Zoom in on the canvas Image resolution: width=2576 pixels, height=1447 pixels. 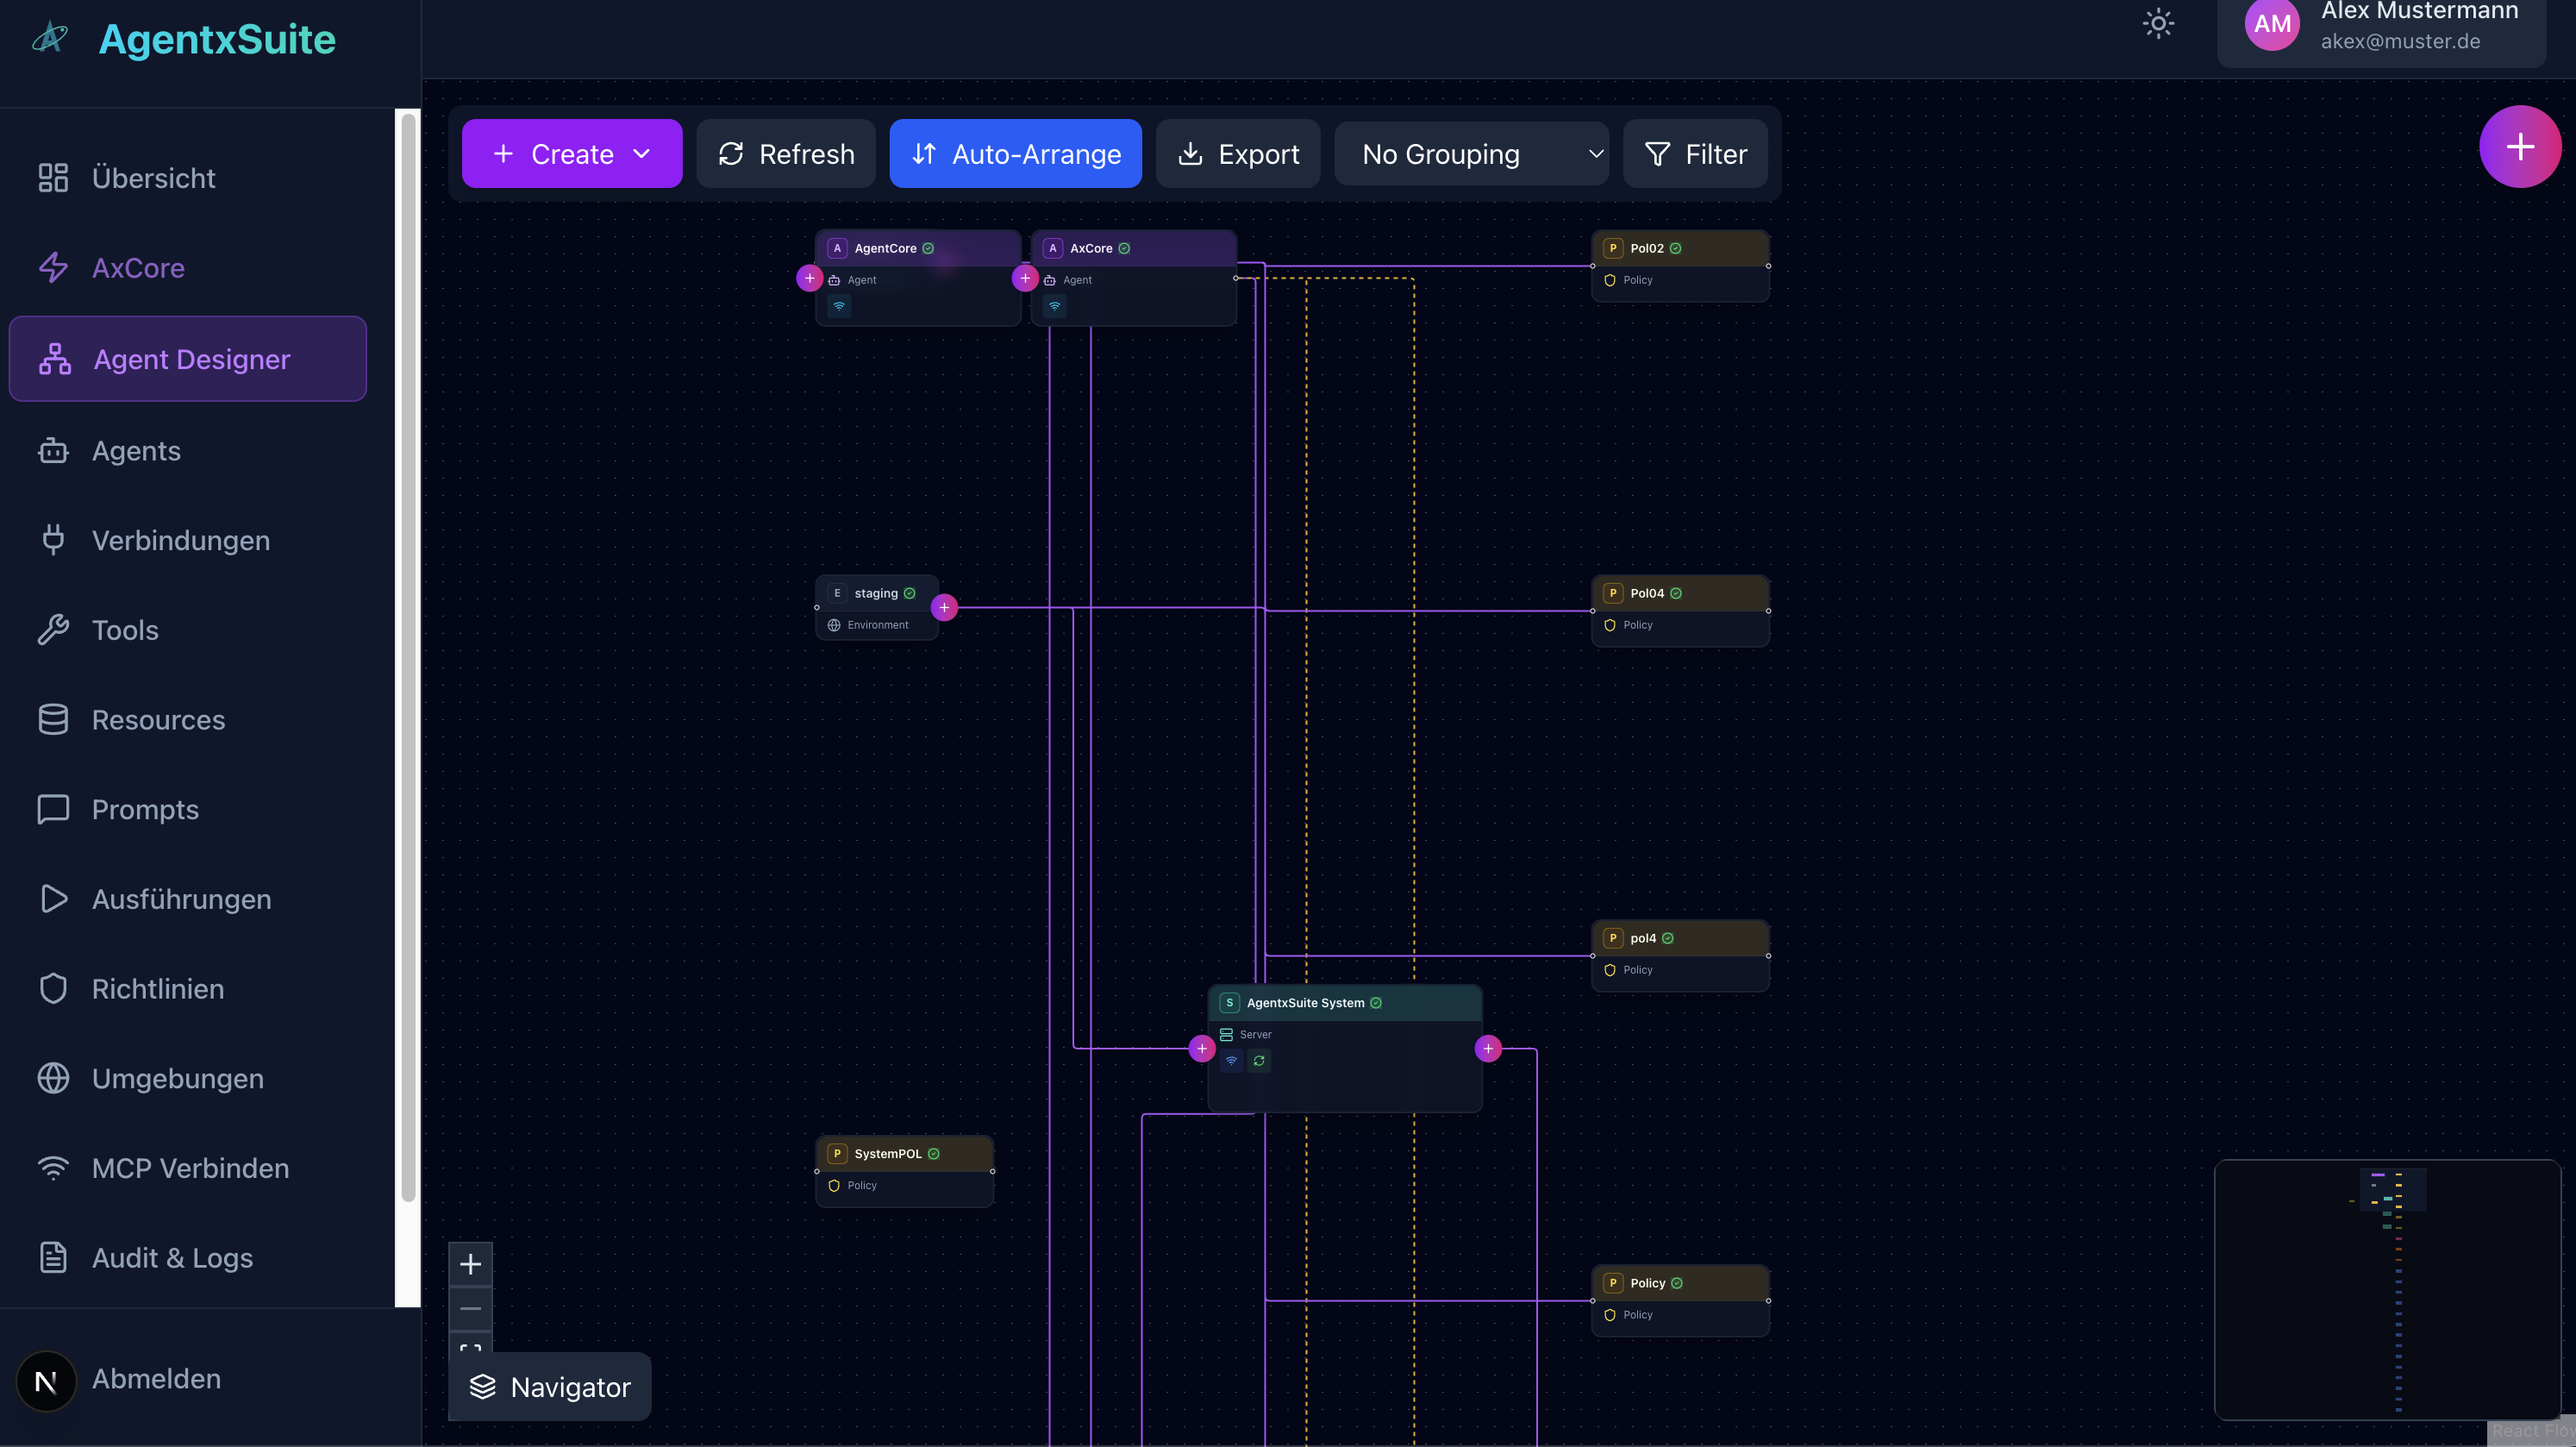(470, 1264)
